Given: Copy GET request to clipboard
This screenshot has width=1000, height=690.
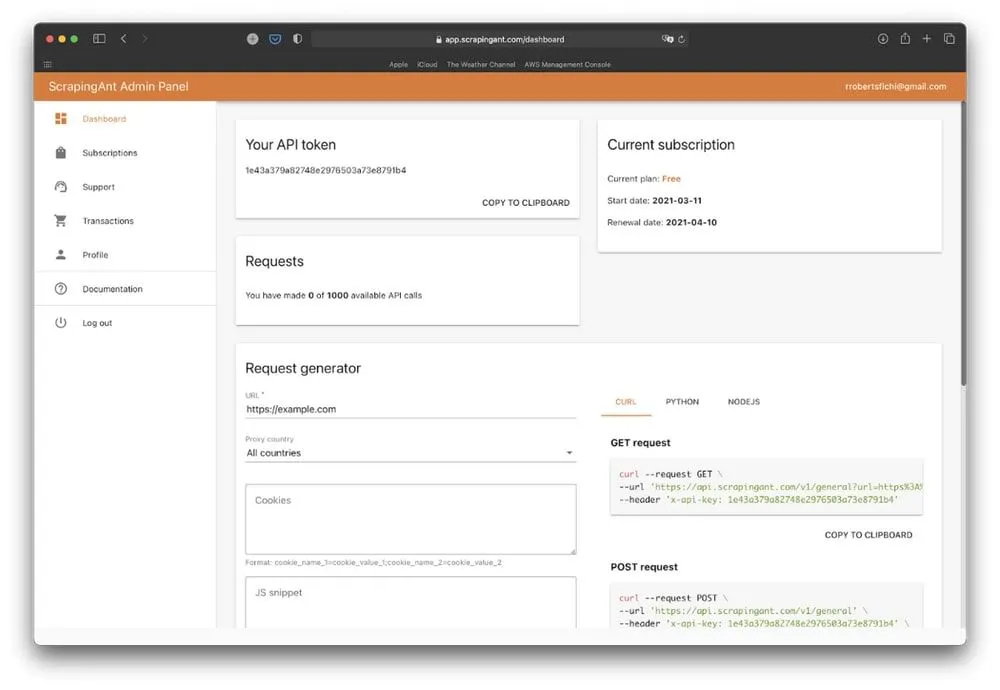Looking at the screenshot, I should pos(868,535).
